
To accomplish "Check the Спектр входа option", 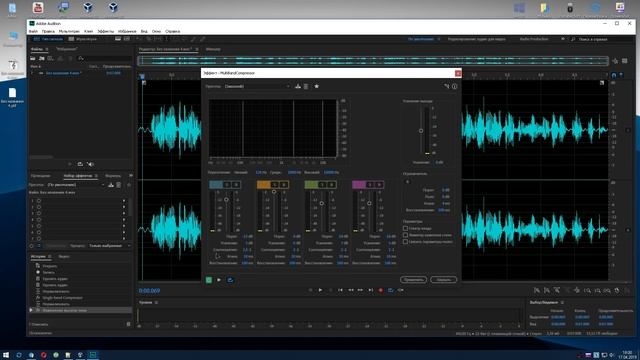I will click(x=405, y=229).
